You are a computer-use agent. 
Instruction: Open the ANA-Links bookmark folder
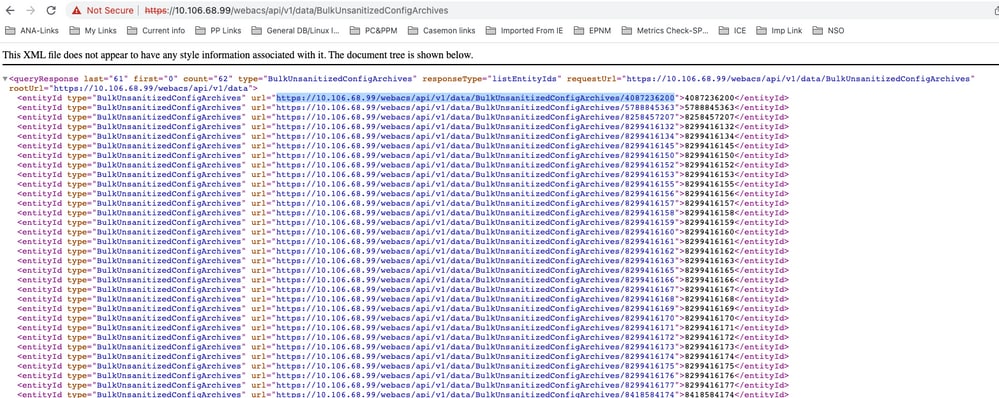[31, 30]
